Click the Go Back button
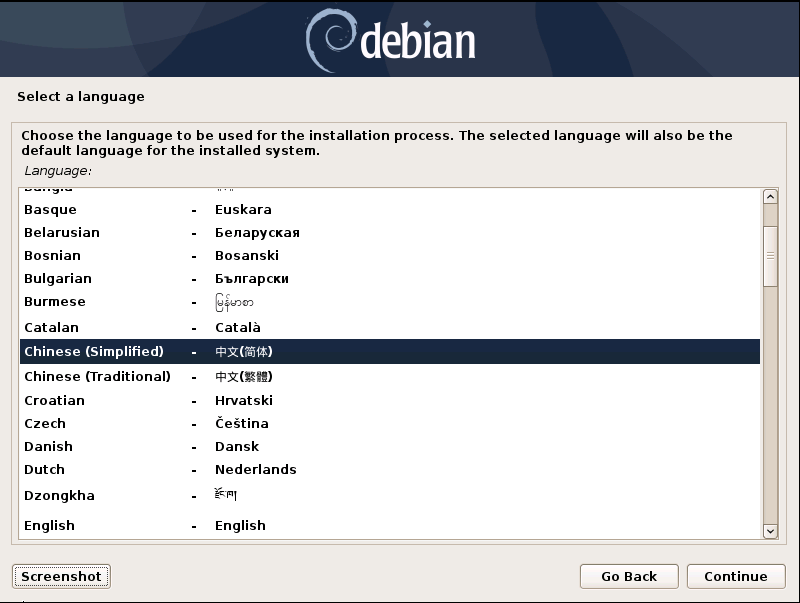The height and width of the screenshot is (603, 800). pos(629,576)
